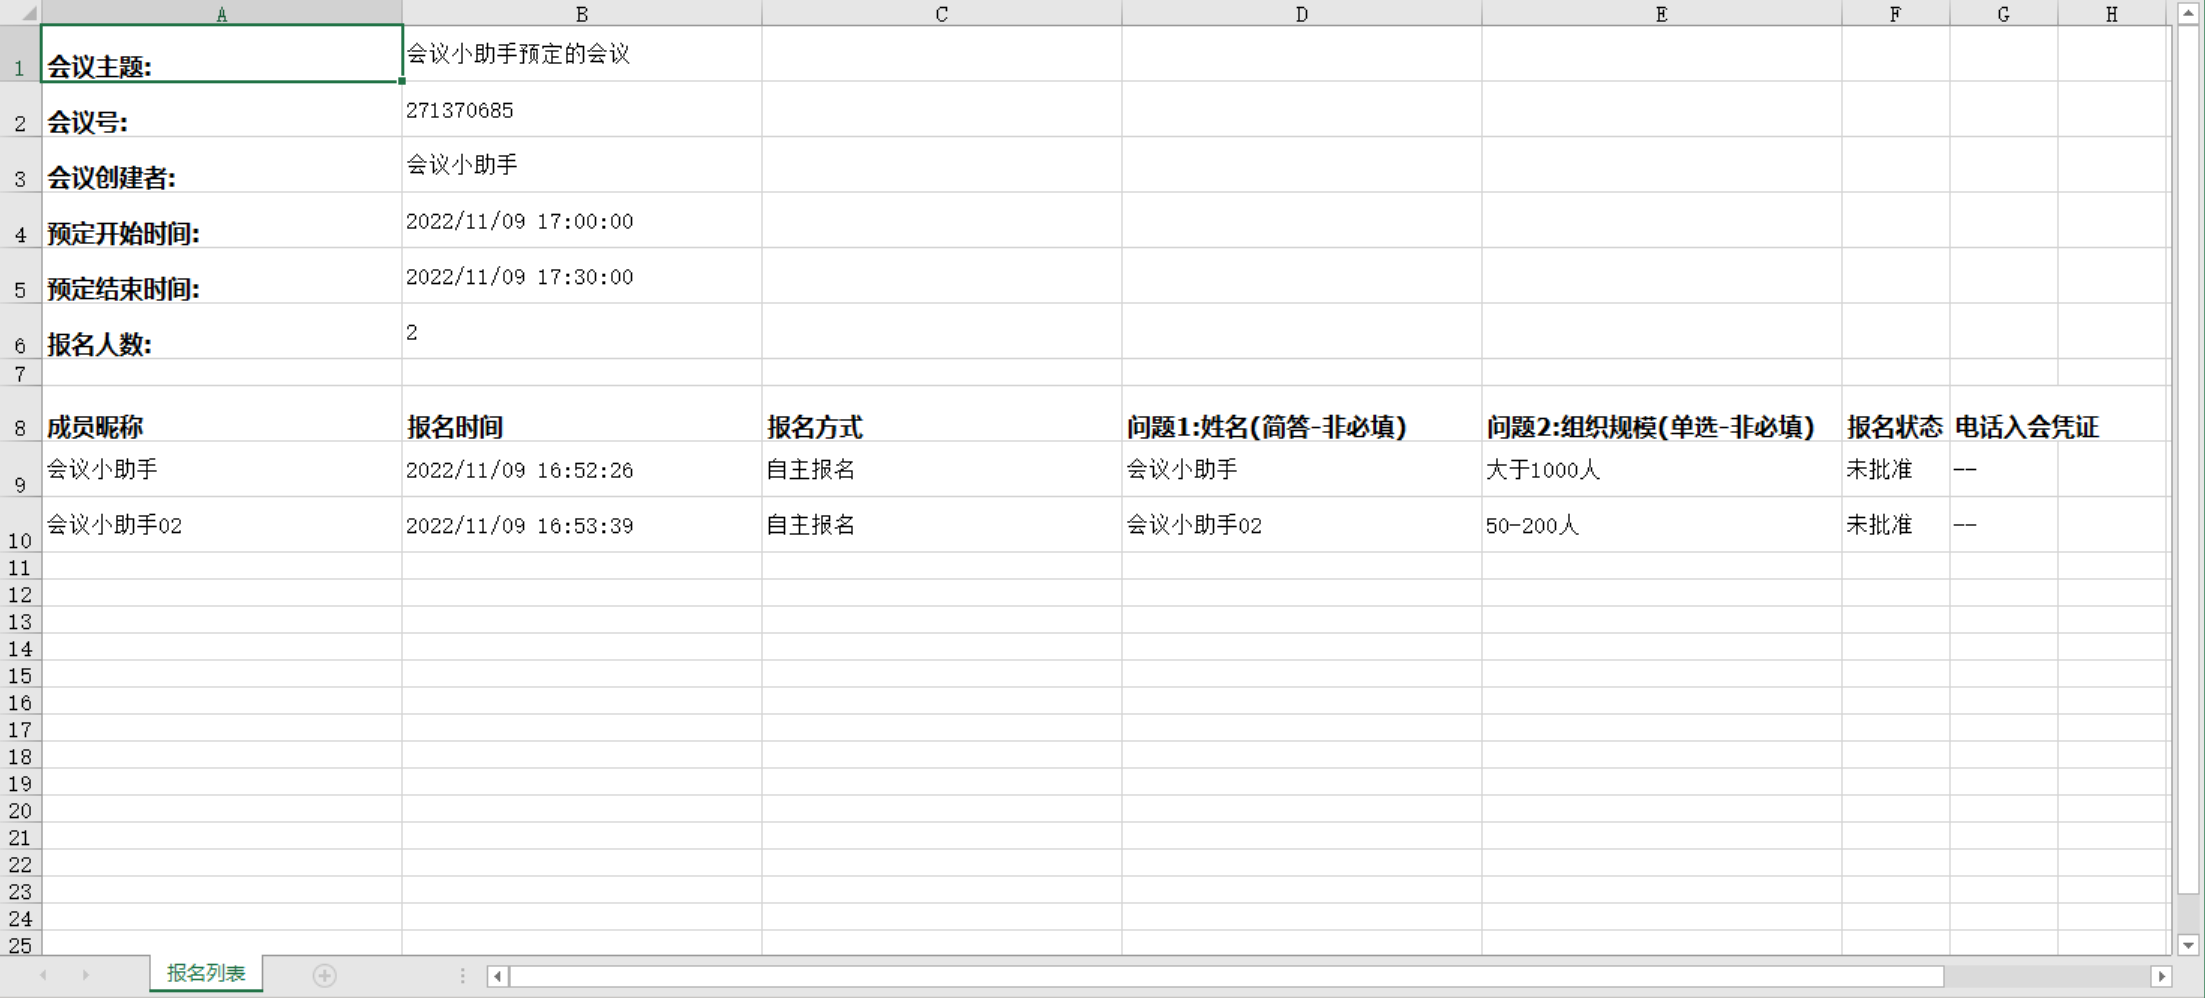Screen dimensions: 2205x998
Task: Select the 会议主题: cell
Action: tap(221, 54)
